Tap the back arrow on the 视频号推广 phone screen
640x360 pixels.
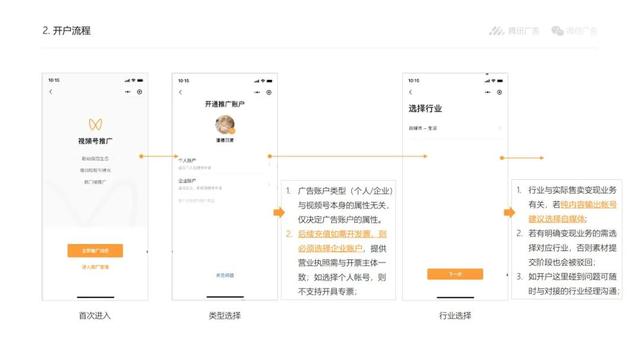tap(51, 92)
